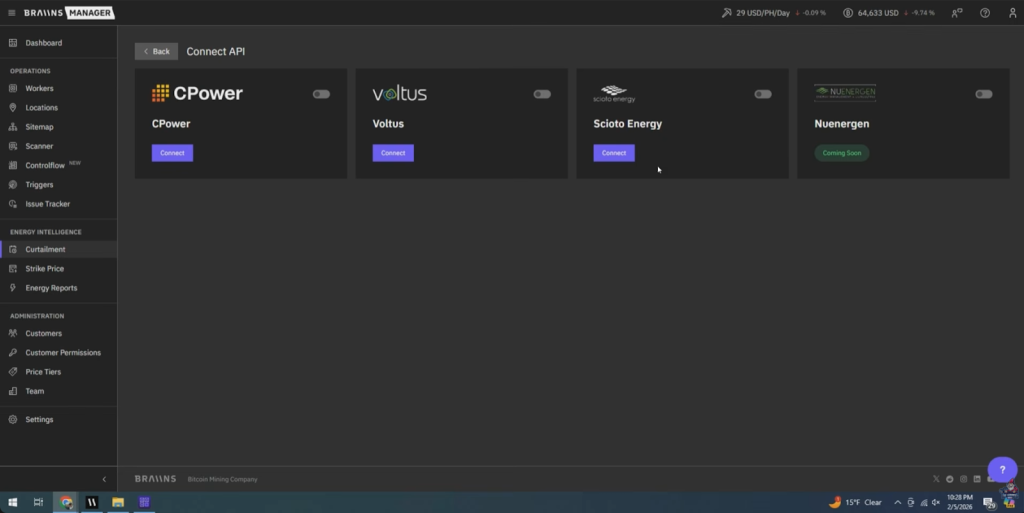Show hidden system tray icons
1024x513 pixels.
point(897,502)
